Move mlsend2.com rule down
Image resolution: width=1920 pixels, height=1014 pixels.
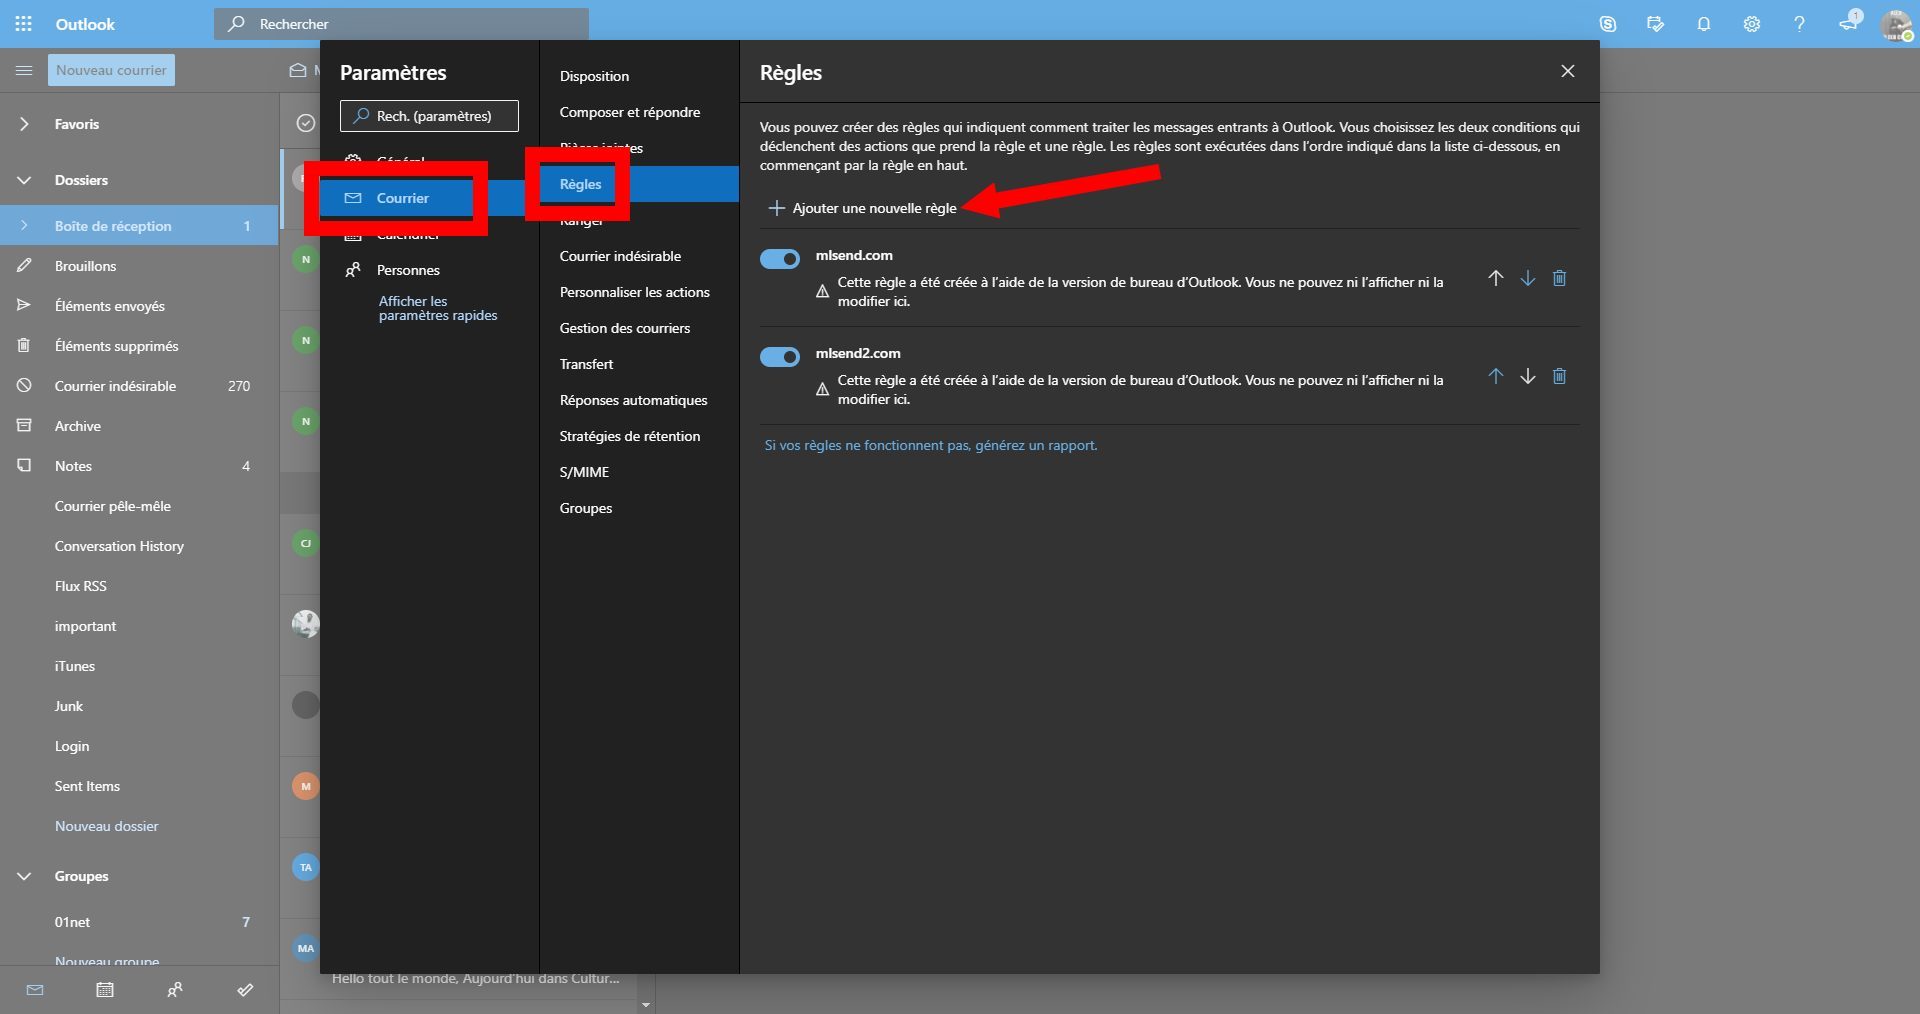point(1528,376)
